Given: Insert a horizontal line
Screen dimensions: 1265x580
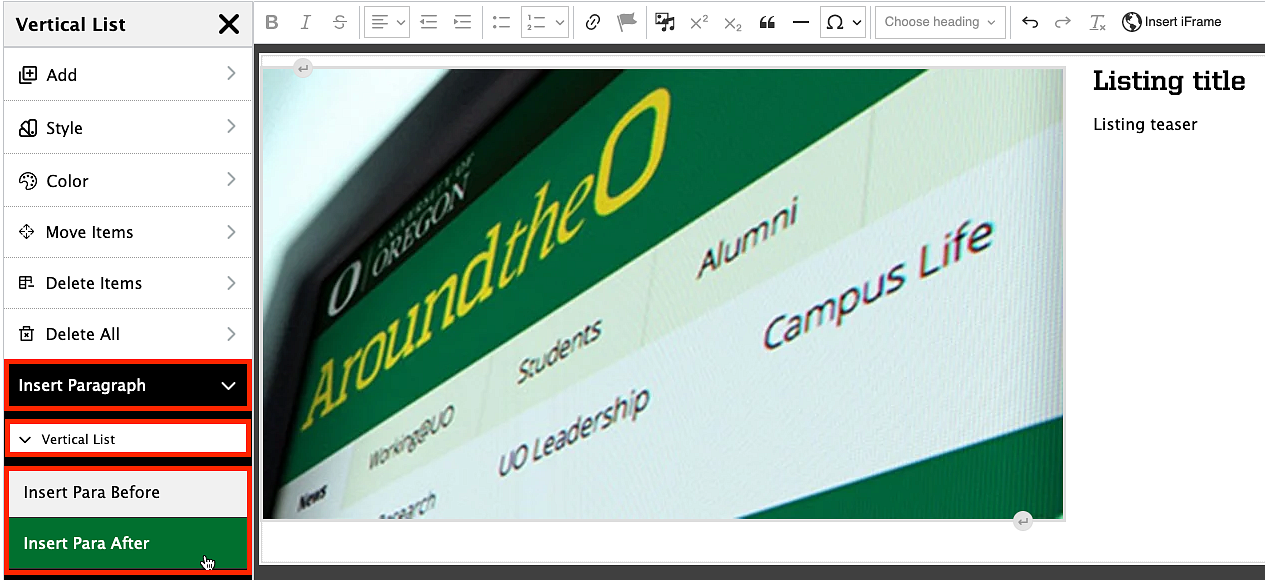Looking at the screenshot, I should point(800,21).
